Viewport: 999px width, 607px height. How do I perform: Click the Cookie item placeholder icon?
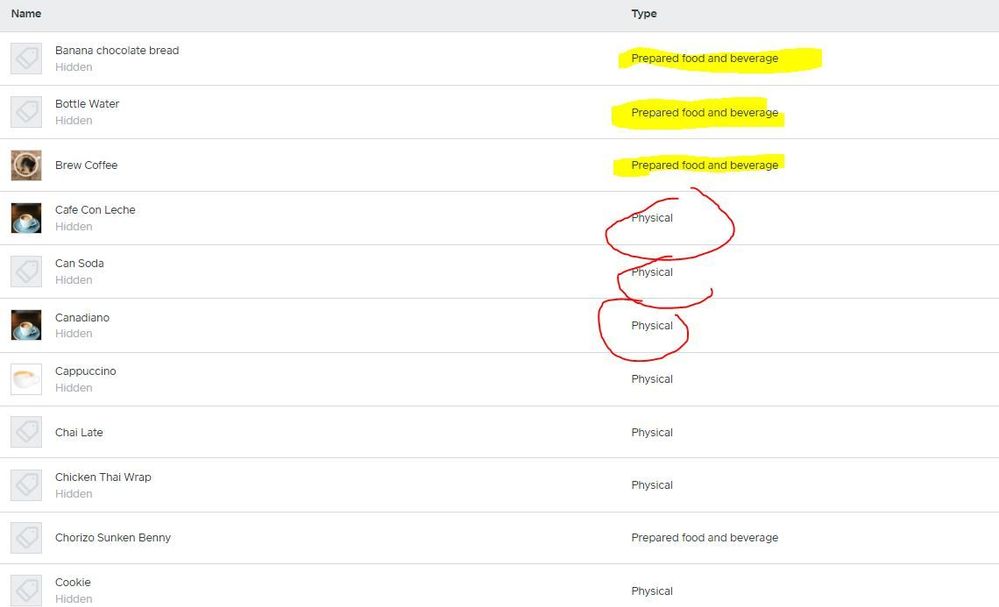(x=26, y=590)
